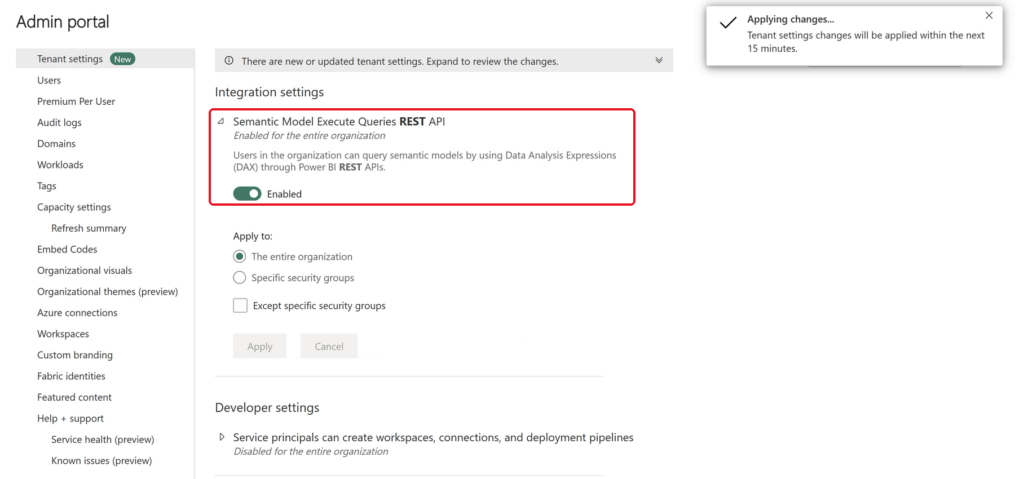Navigate to Azure connections
Screen dimensions: 1024x479
coord(77,312)
